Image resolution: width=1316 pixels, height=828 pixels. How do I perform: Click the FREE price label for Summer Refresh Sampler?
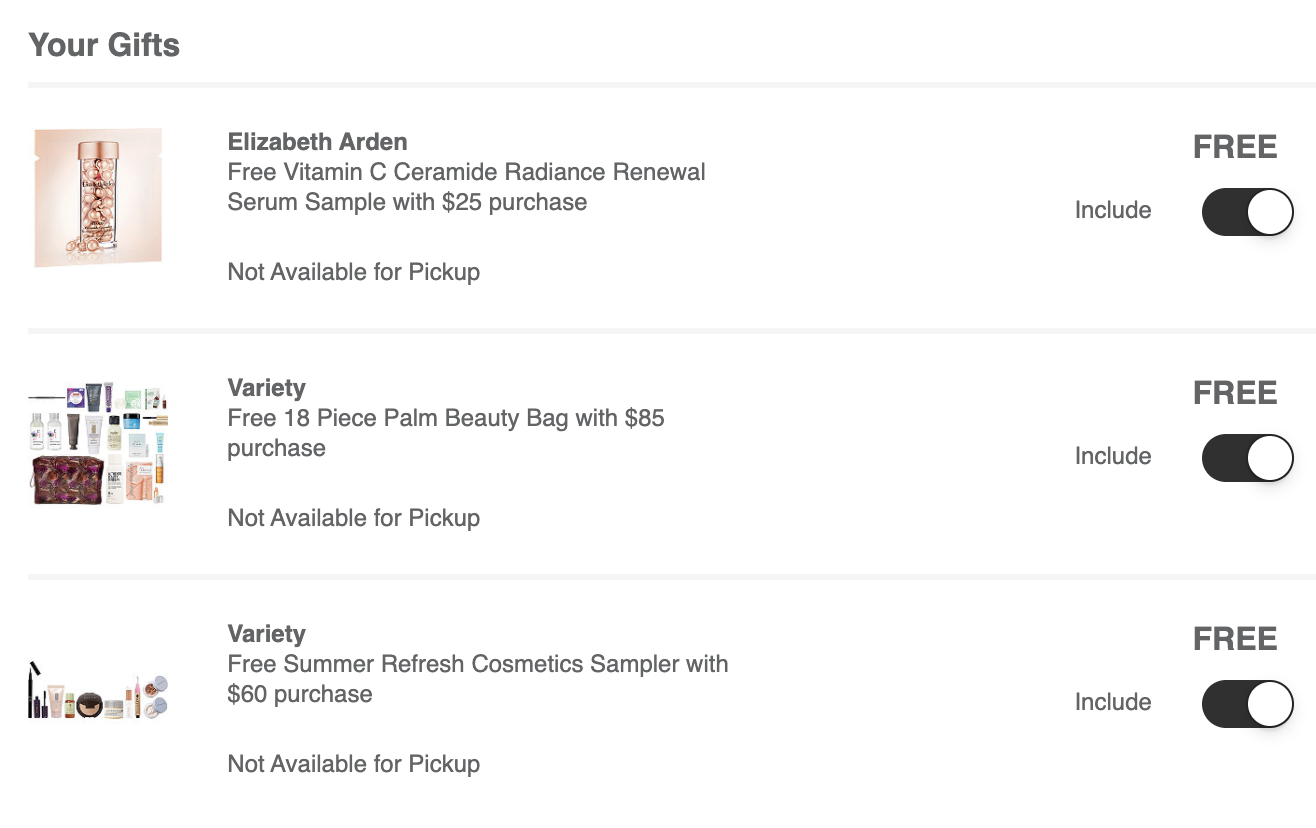[1235, 639]
